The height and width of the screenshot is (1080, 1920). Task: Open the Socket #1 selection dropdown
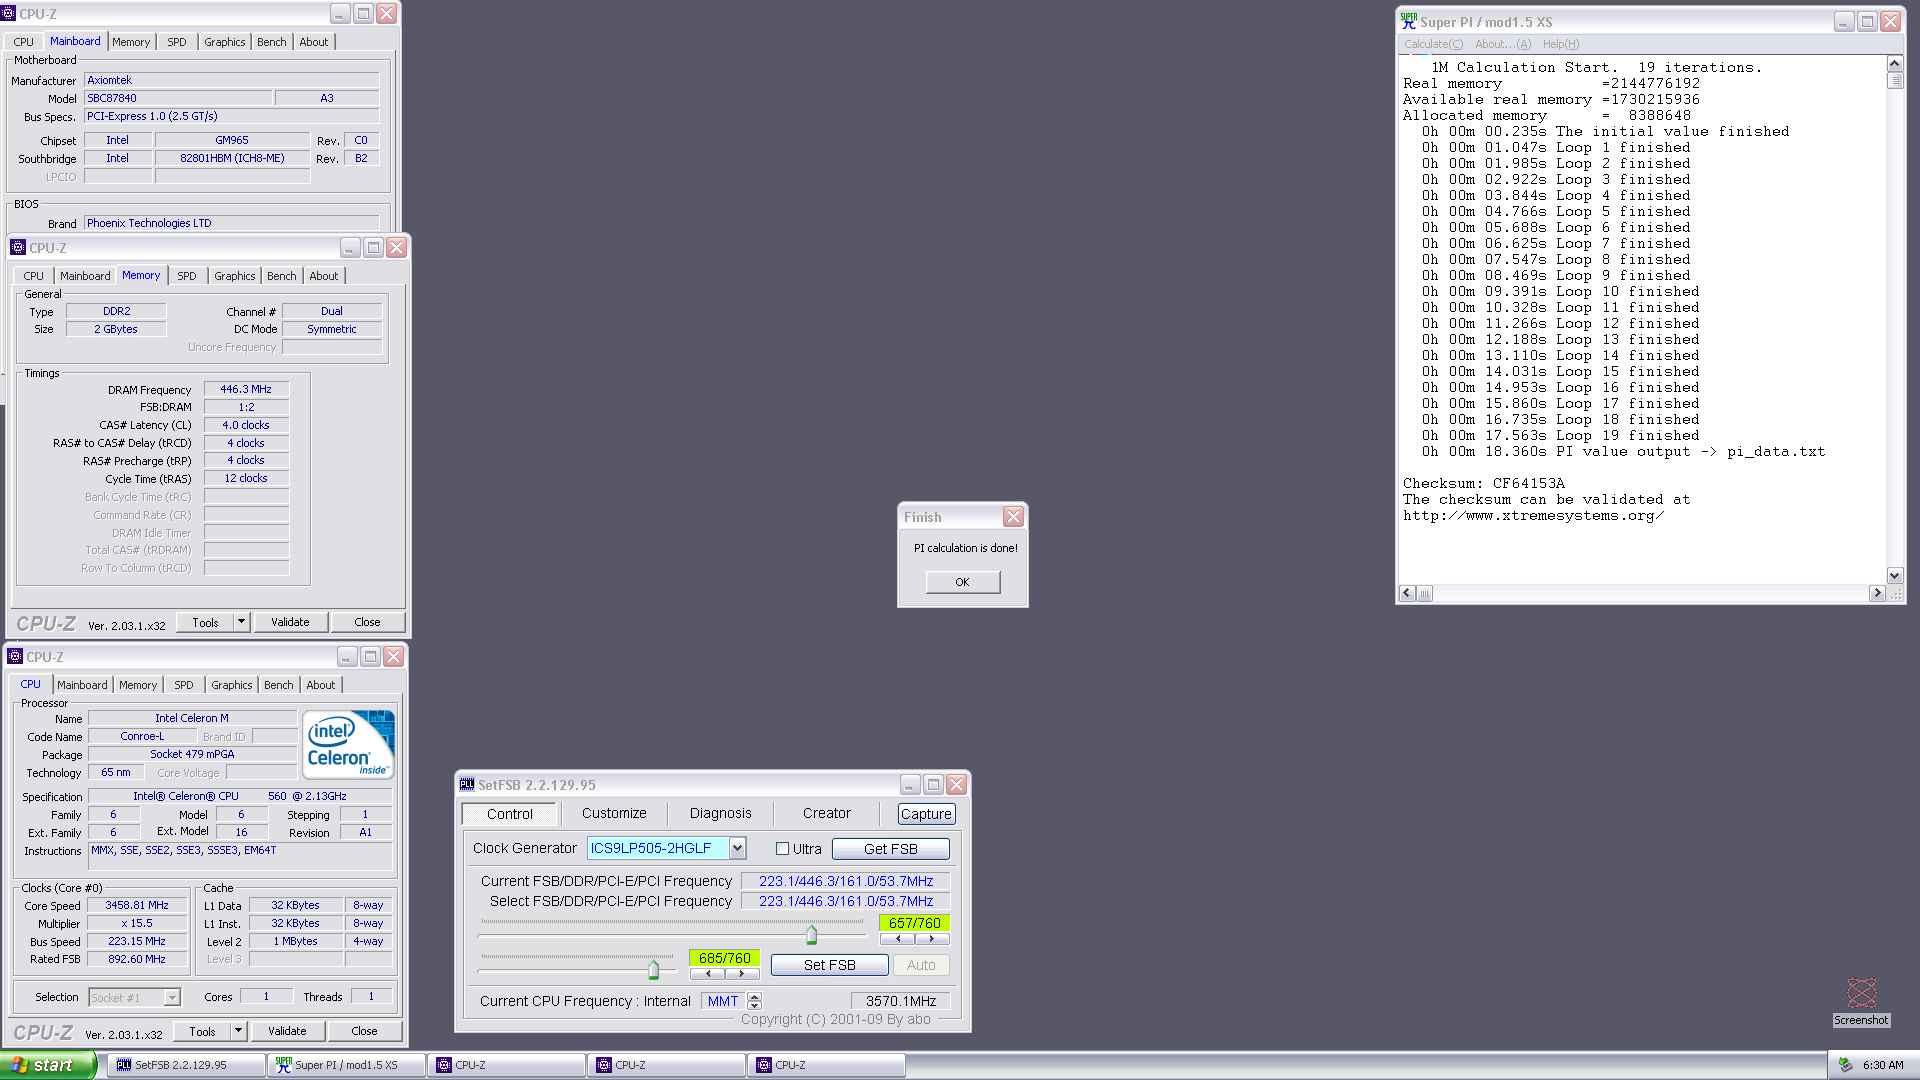coord(172,998)
